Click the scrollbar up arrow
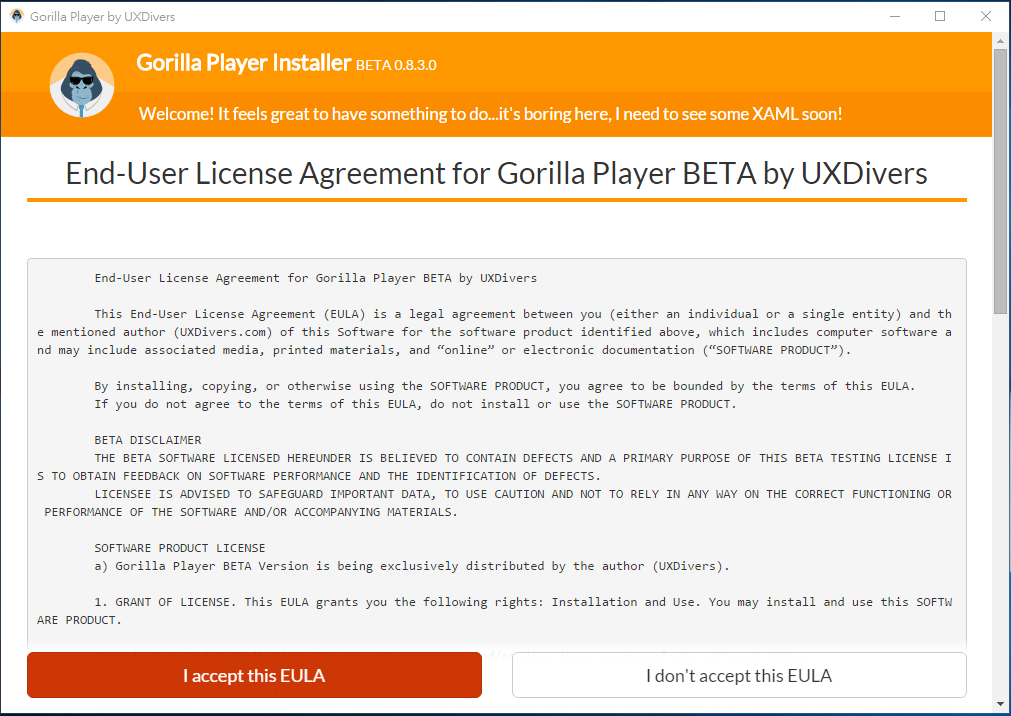Viewport: 1011px width, 716px height. (1000, 41)
